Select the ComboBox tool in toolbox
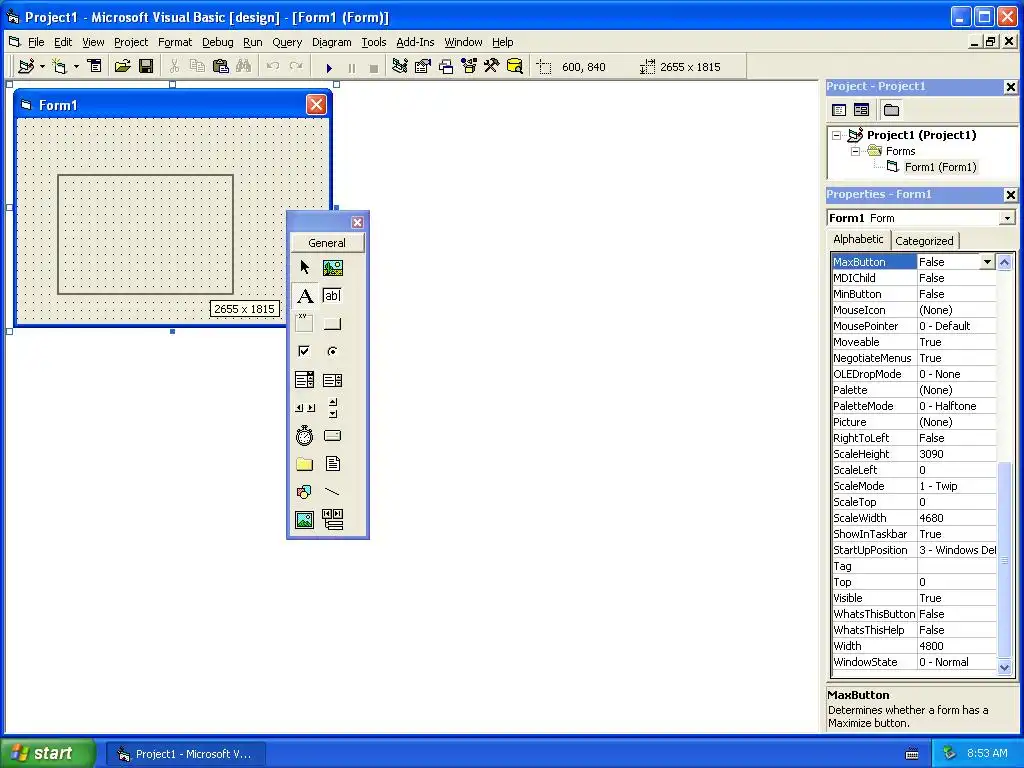The height and width of the screenshot is (768, 1024). [x=304, y=380]
